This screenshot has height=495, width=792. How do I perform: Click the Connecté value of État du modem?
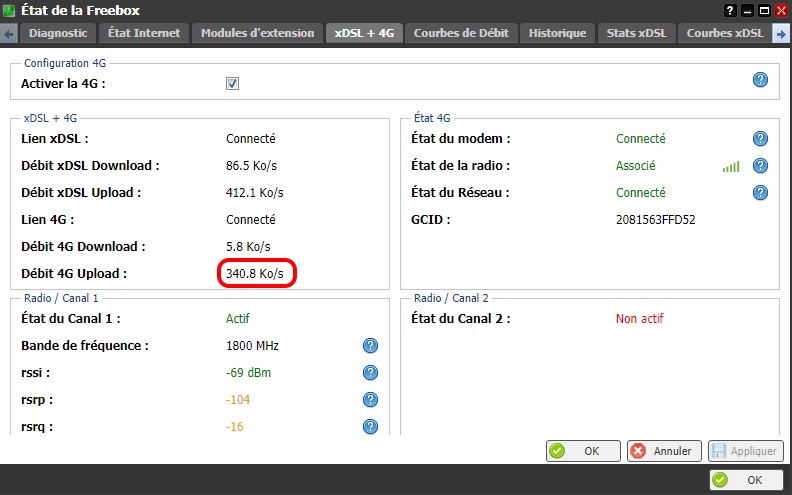[x=640, y=138]
